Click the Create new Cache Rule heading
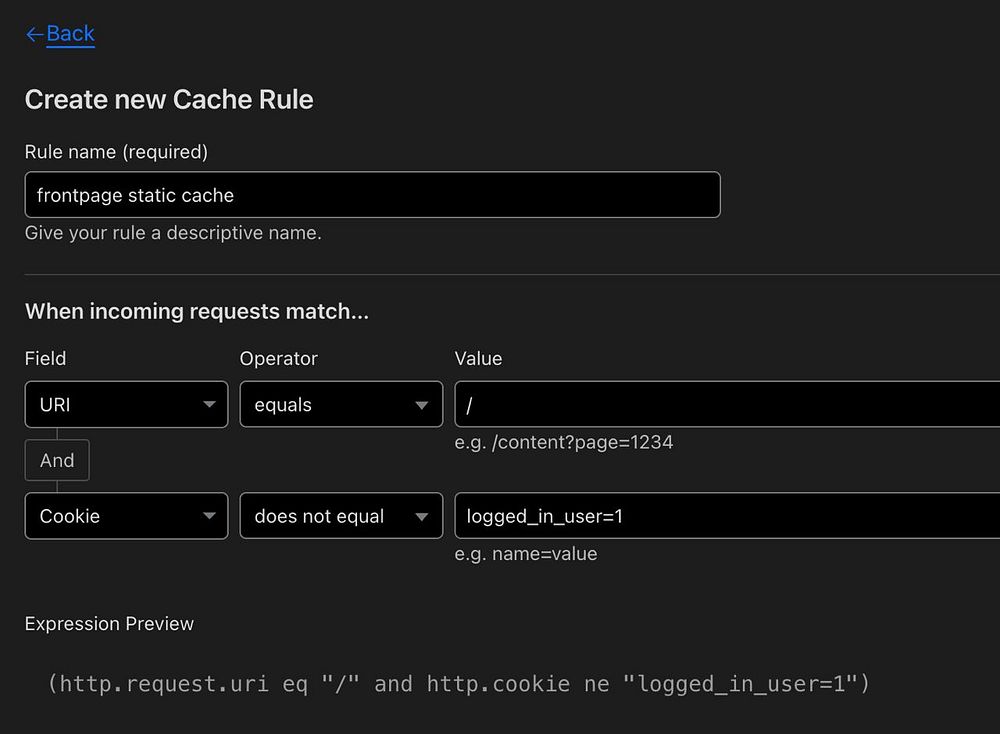The width and height of the screenshot is (1000, 734). pyautogui.click(x=169, y=100)
